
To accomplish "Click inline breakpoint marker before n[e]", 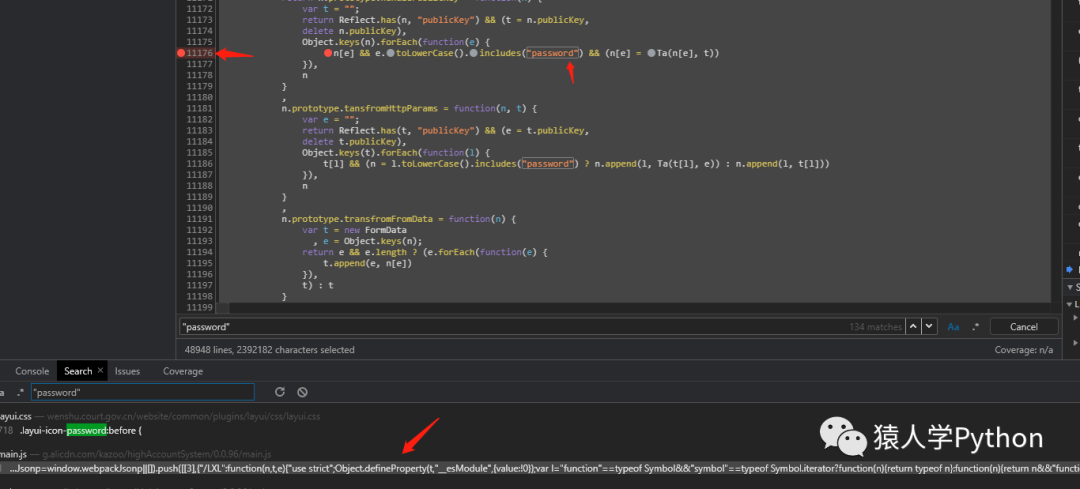I will pyautogui.click(x=328, y=53).
